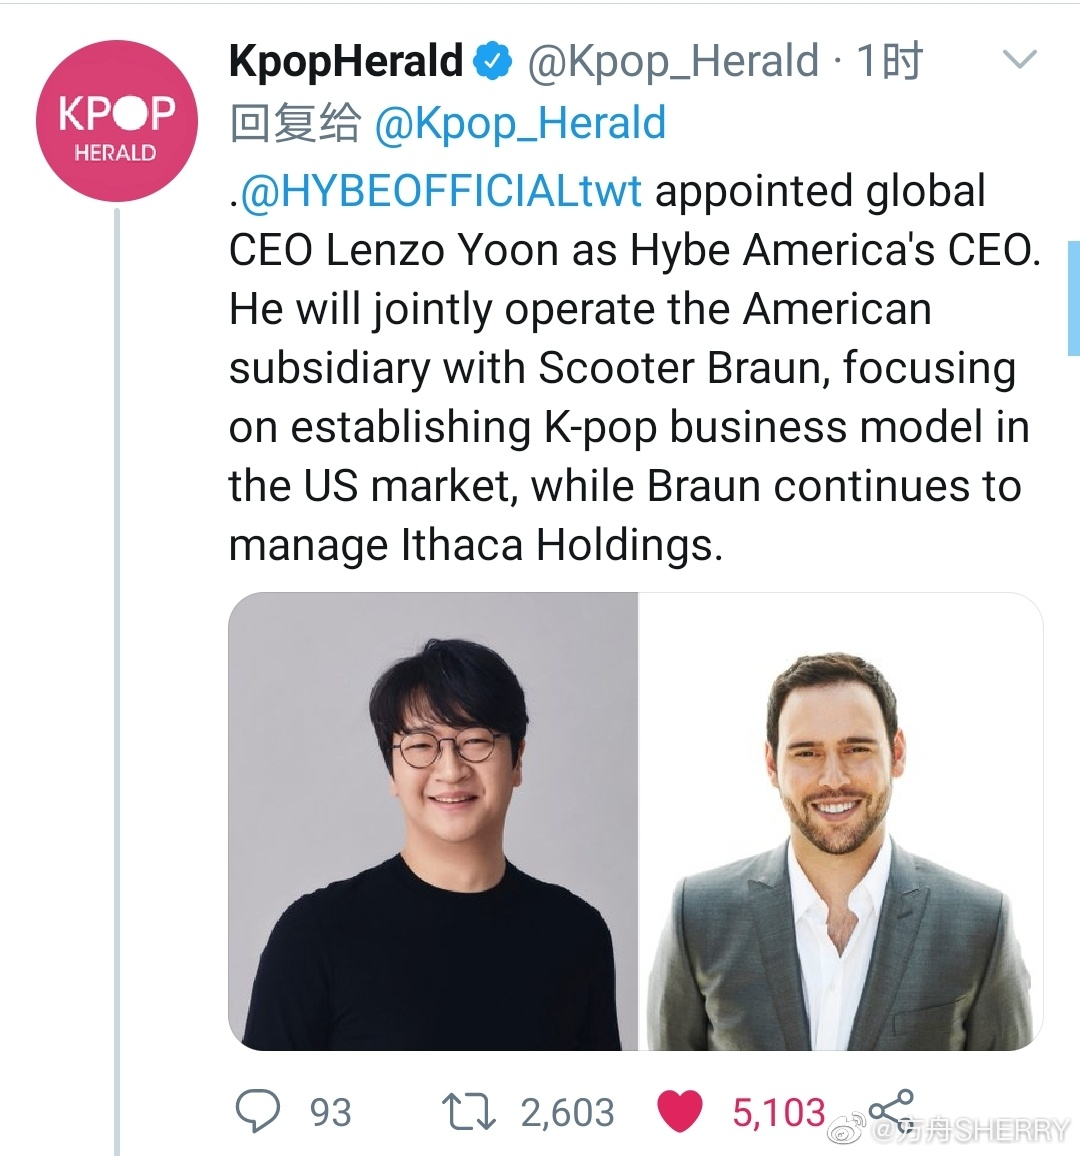Click the KPOP Herald profile avatar
This screenshot has width=1080, height=1156.
[116, 121]
